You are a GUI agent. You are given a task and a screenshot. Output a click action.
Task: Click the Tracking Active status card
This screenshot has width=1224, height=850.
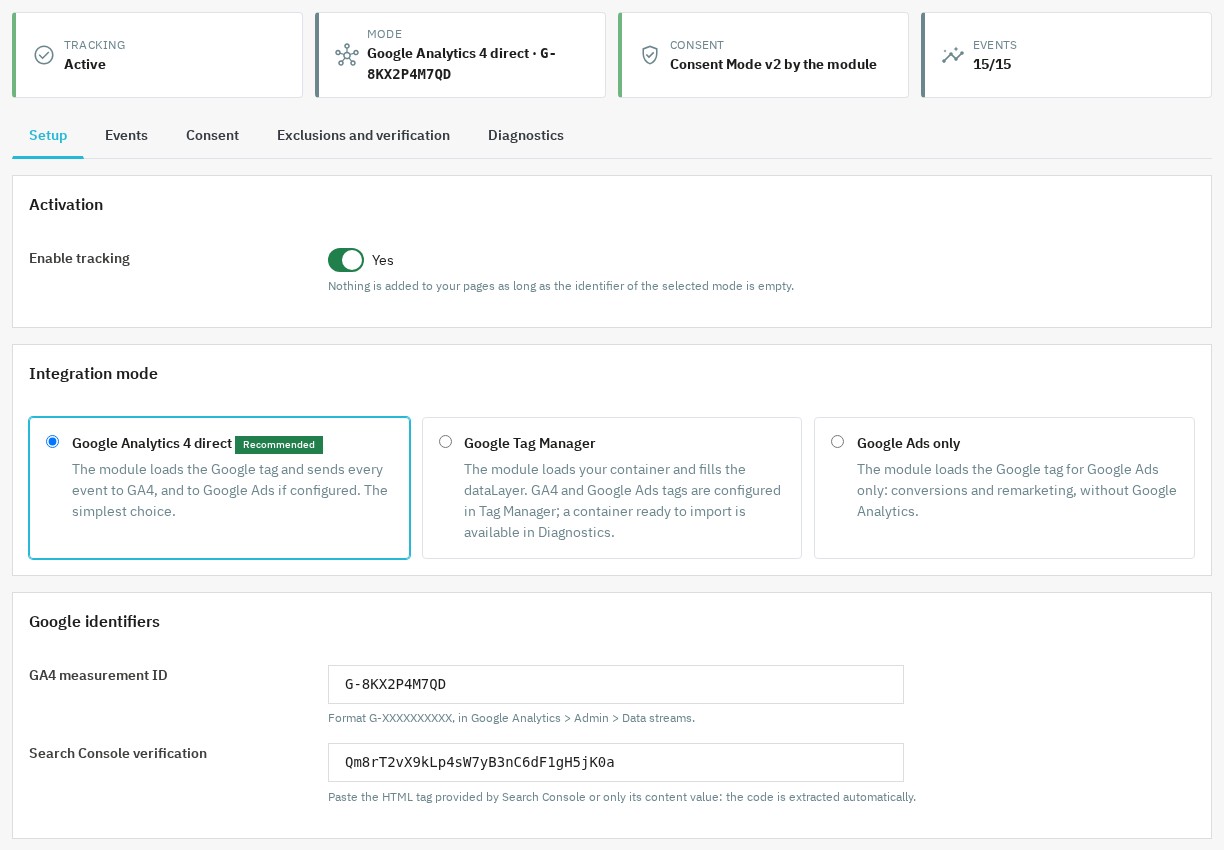tap(157, 55)
